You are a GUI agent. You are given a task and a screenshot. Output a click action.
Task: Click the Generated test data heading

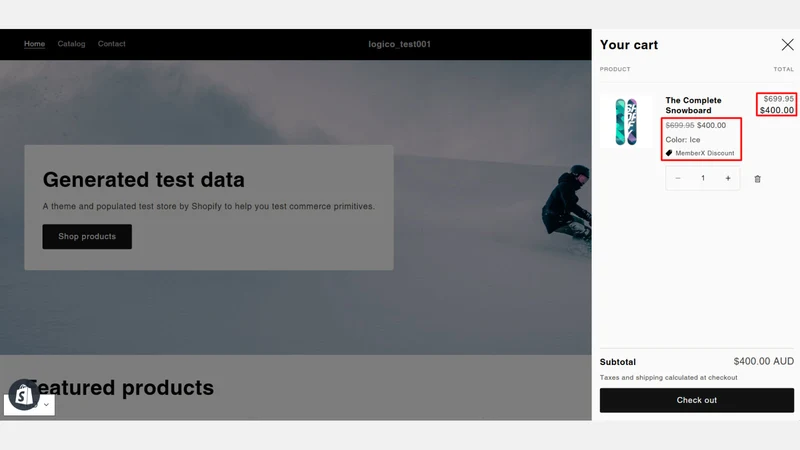pos(143,180)
